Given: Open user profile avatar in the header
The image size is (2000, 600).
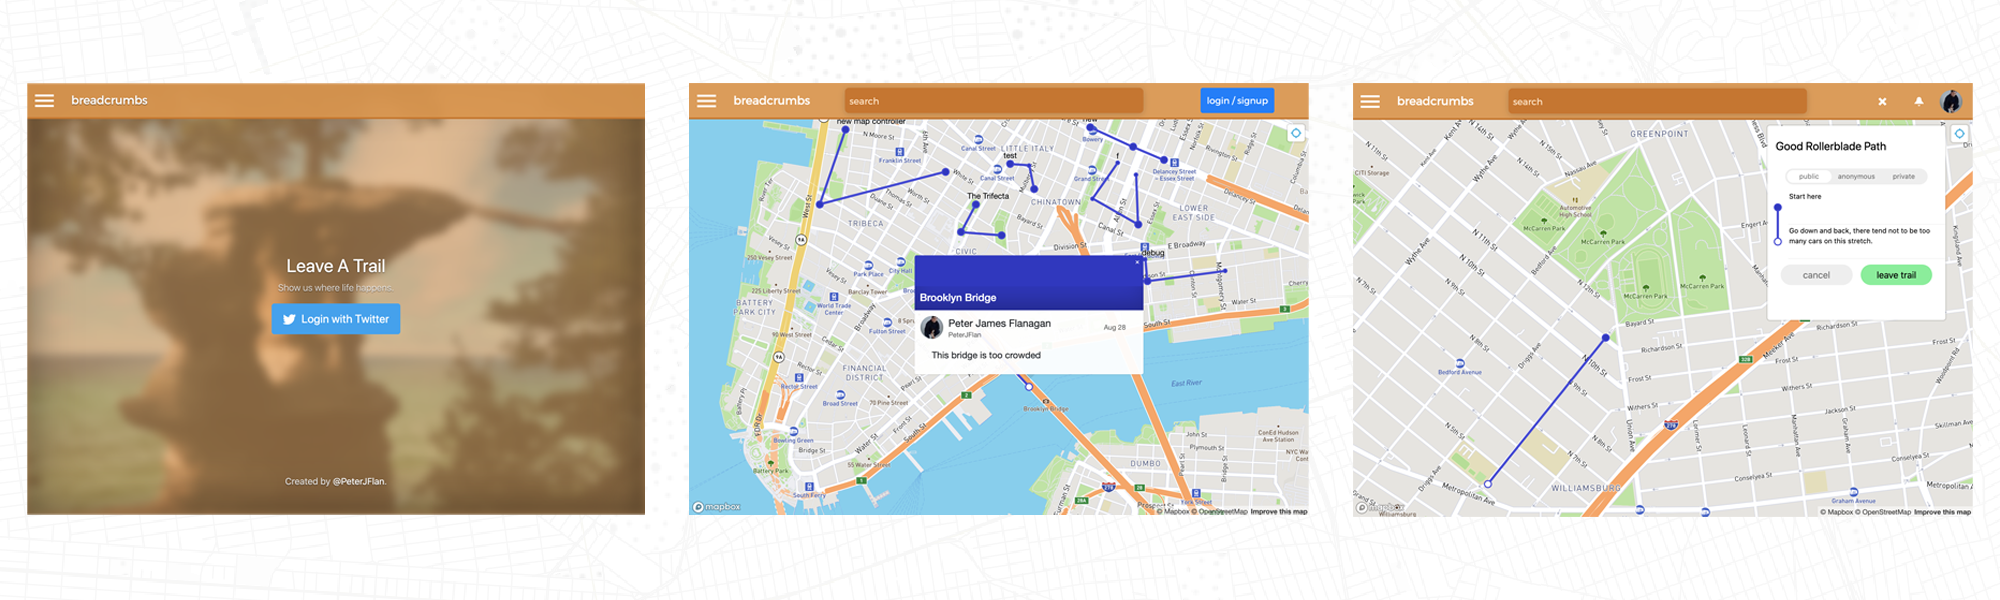Looking at the screenshot, I should 1951,101.
